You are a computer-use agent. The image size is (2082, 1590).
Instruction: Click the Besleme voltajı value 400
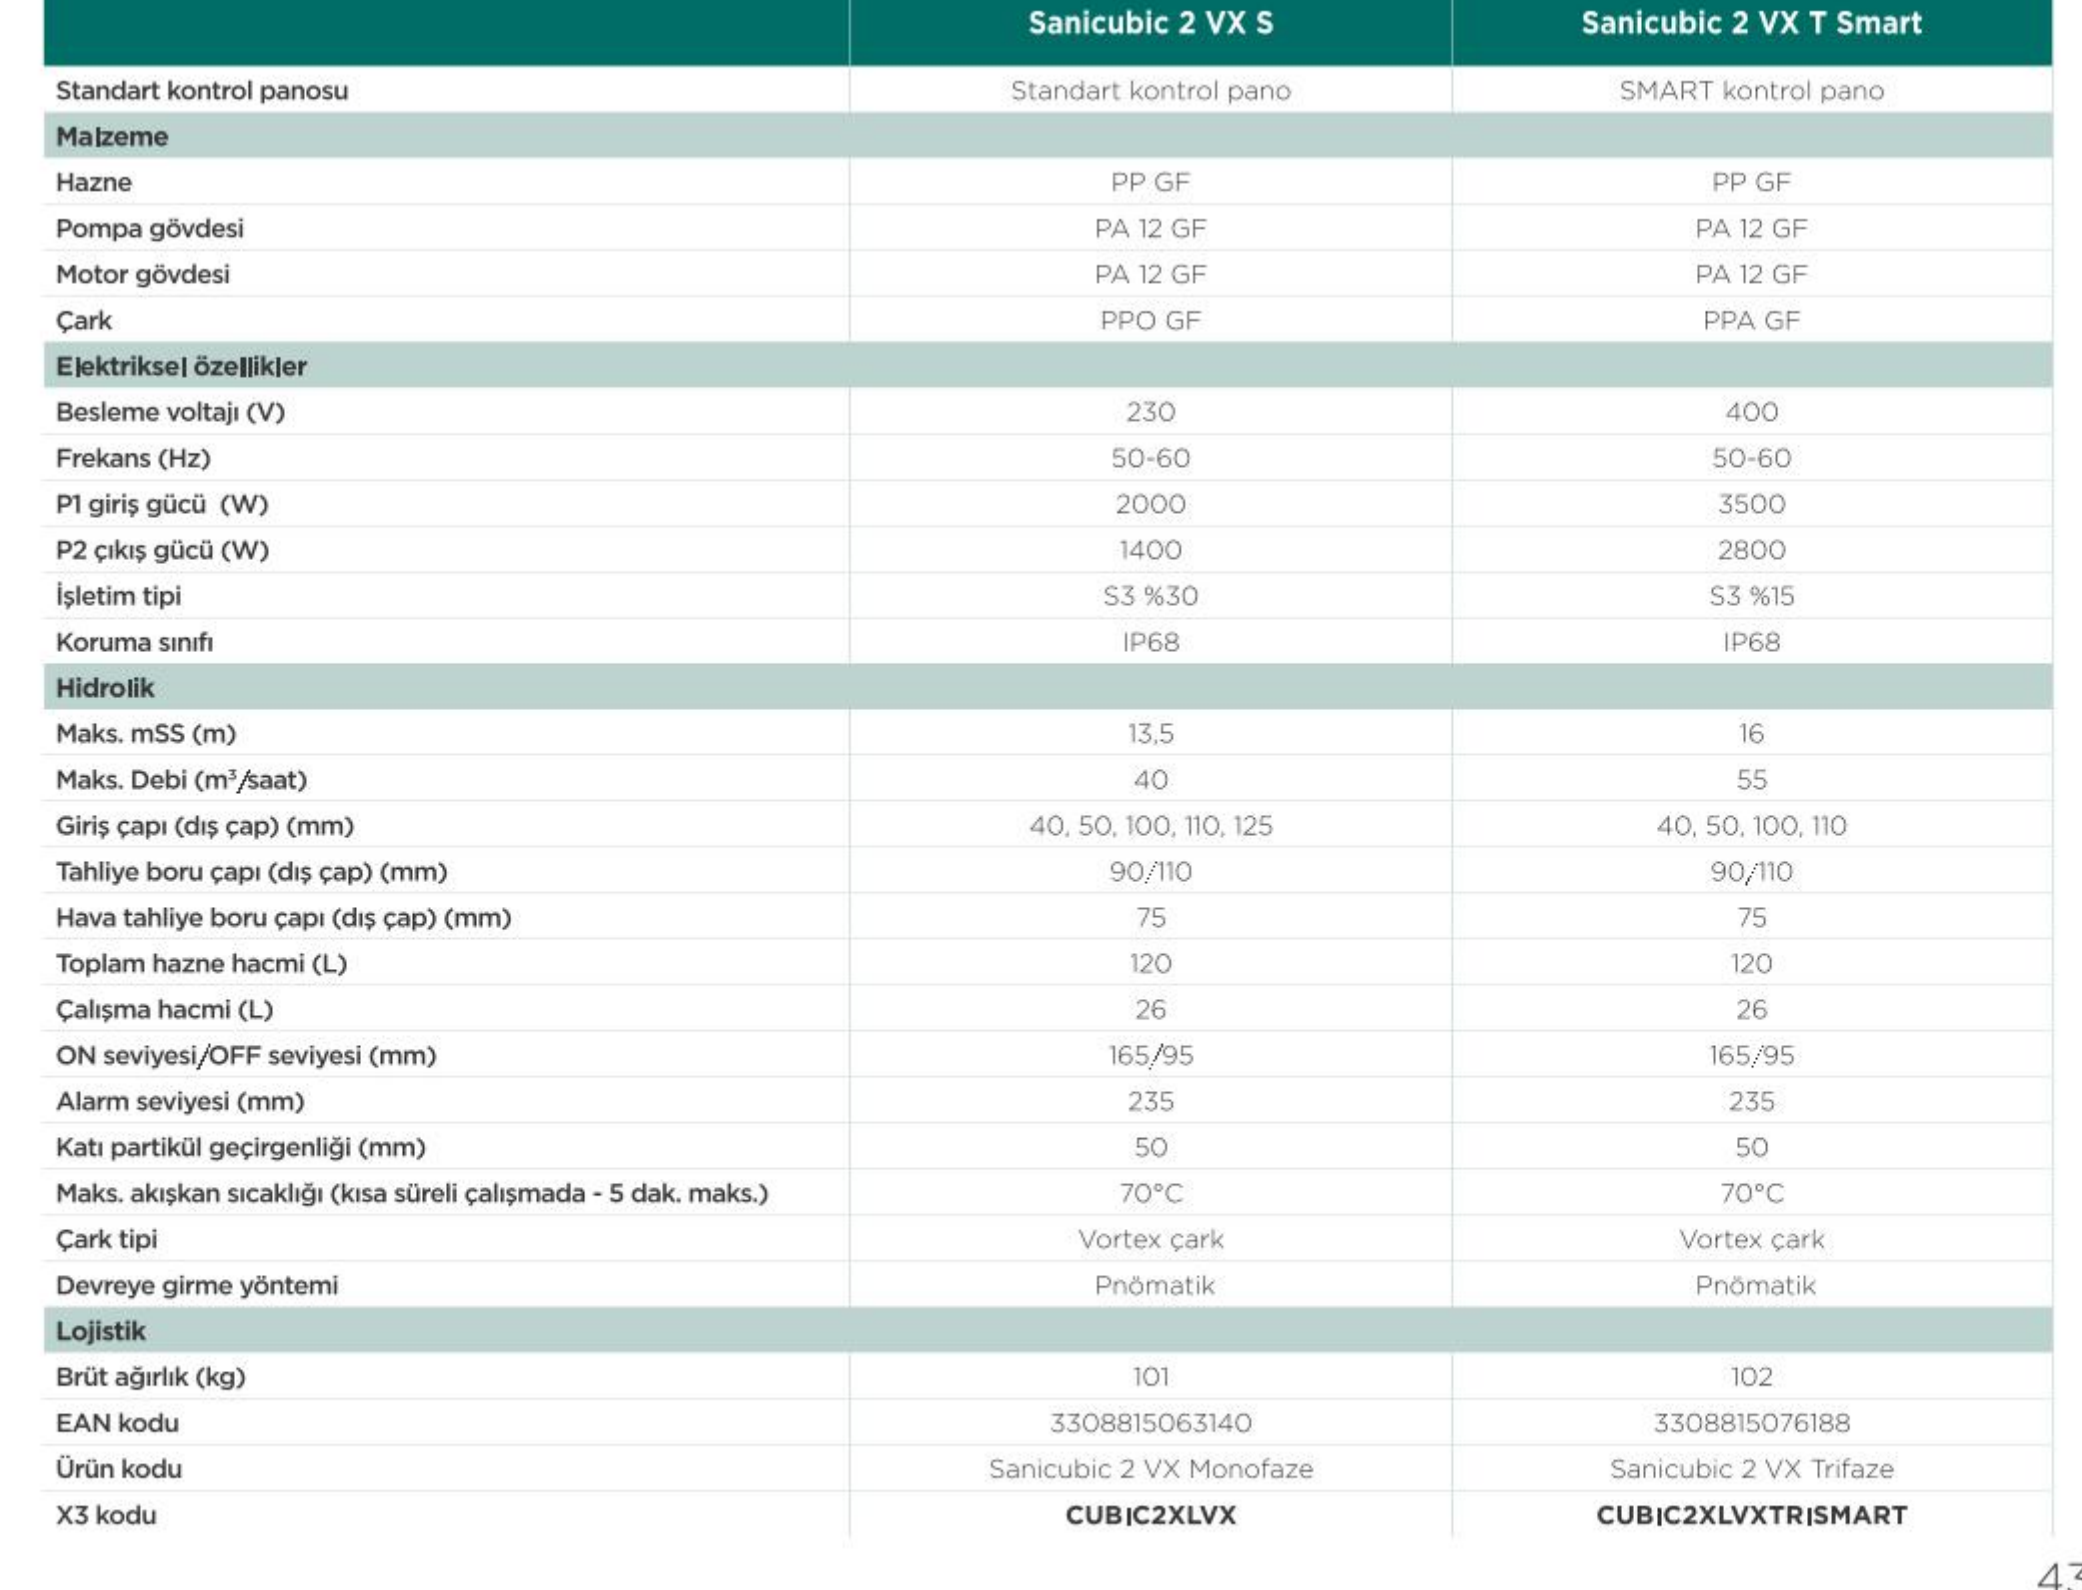click(x=1751, y=412)
